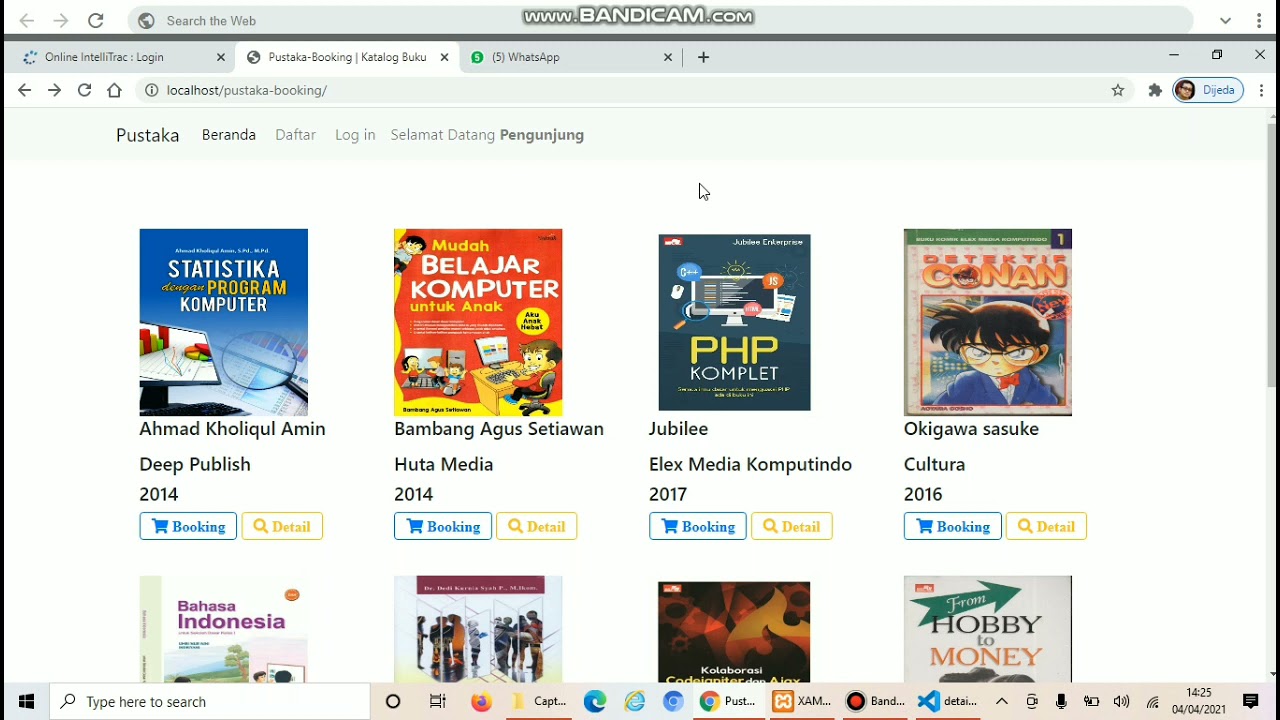Open the microphone tray icon

click(x=1061, y=702)
